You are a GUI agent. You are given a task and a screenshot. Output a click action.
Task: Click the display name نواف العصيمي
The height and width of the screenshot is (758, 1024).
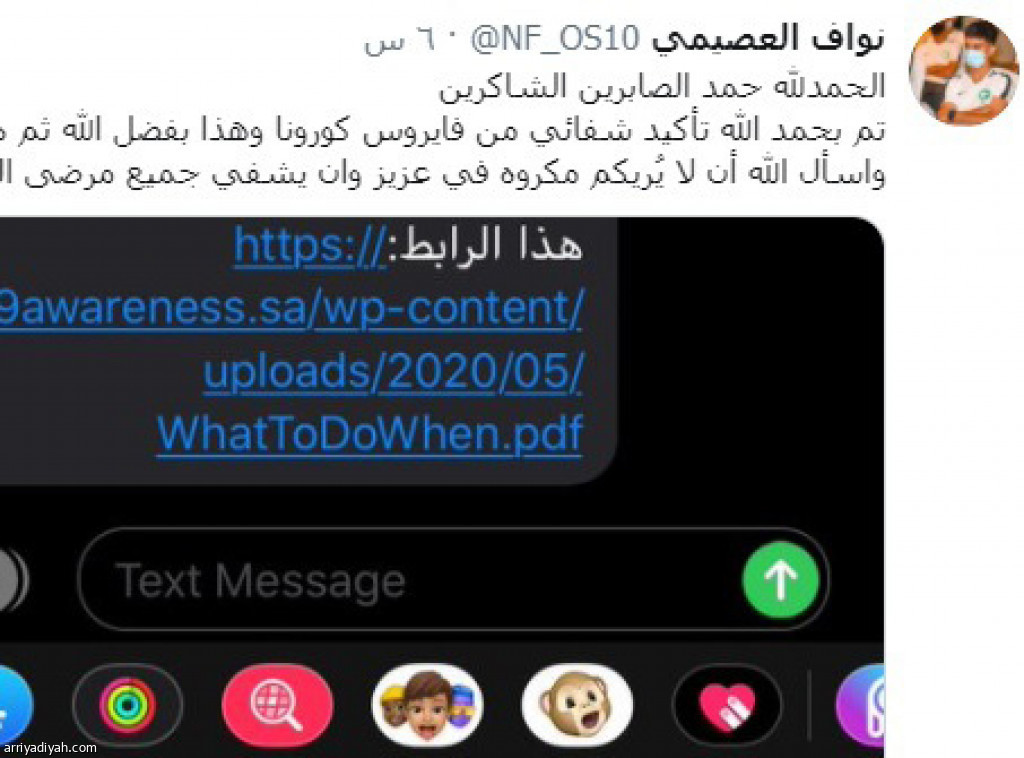pos(768,38)
